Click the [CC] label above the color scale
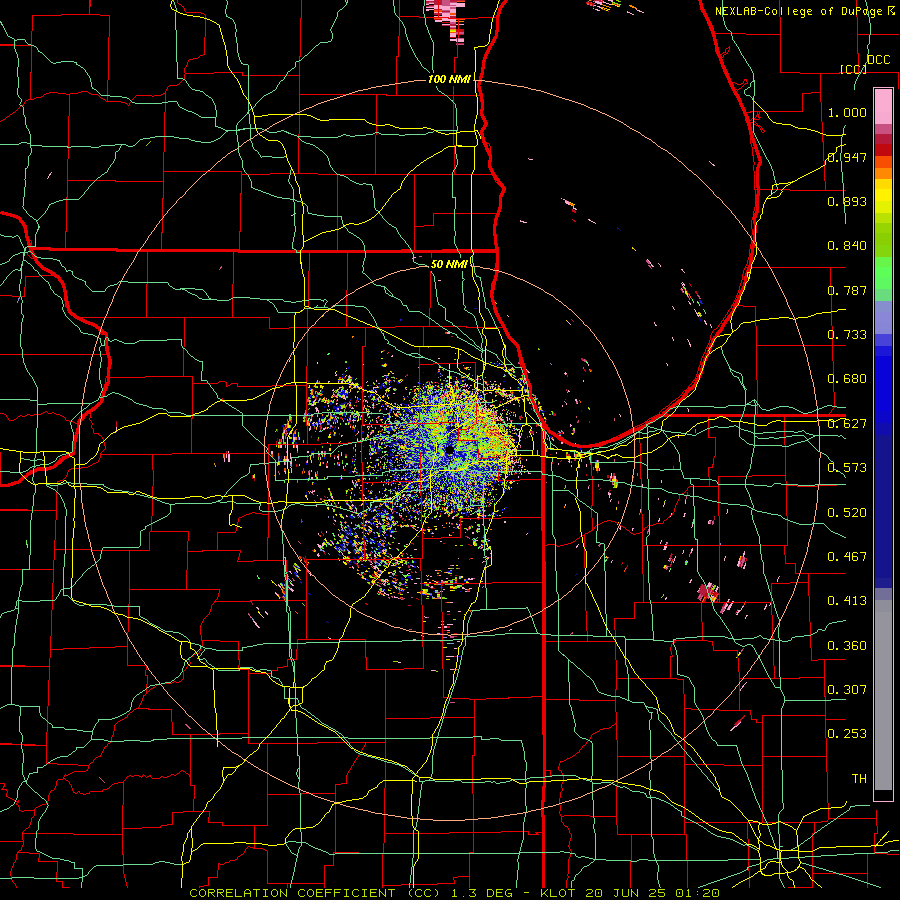The height and width of the screenshot is (900, 900). coord(853,69)
